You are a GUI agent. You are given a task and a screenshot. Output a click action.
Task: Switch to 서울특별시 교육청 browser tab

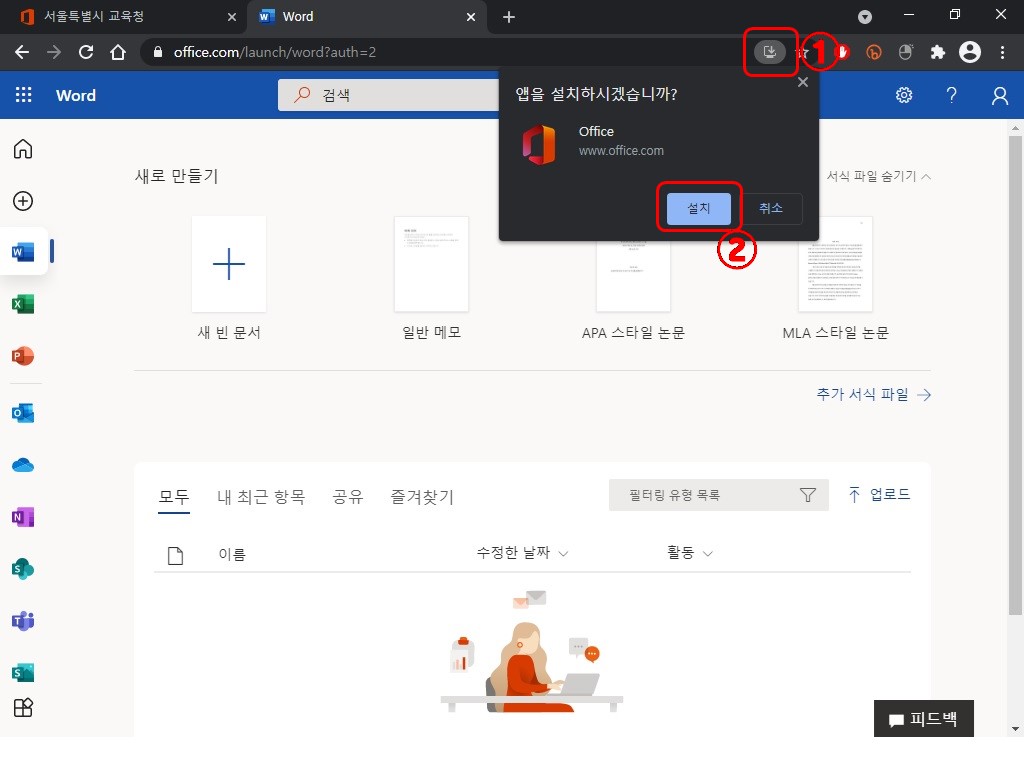tap(124, 16)
